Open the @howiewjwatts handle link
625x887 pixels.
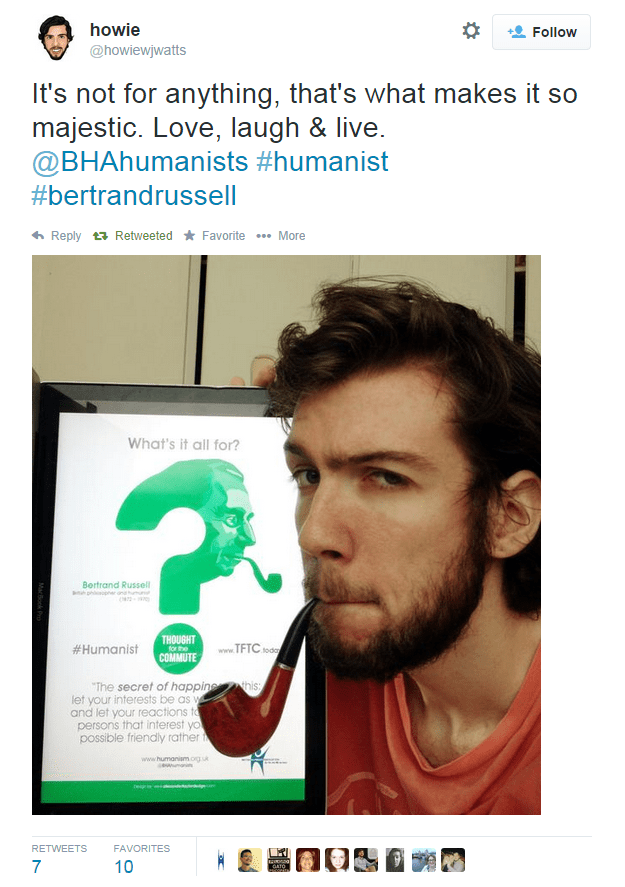pyautogui.click(x=137, y=50)
